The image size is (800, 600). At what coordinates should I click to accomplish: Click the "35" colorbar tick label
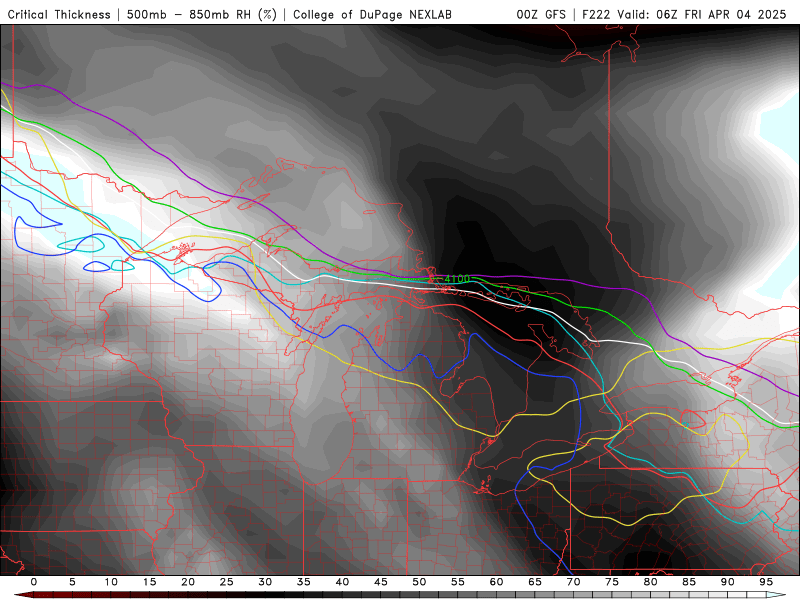tap(304, 582)
